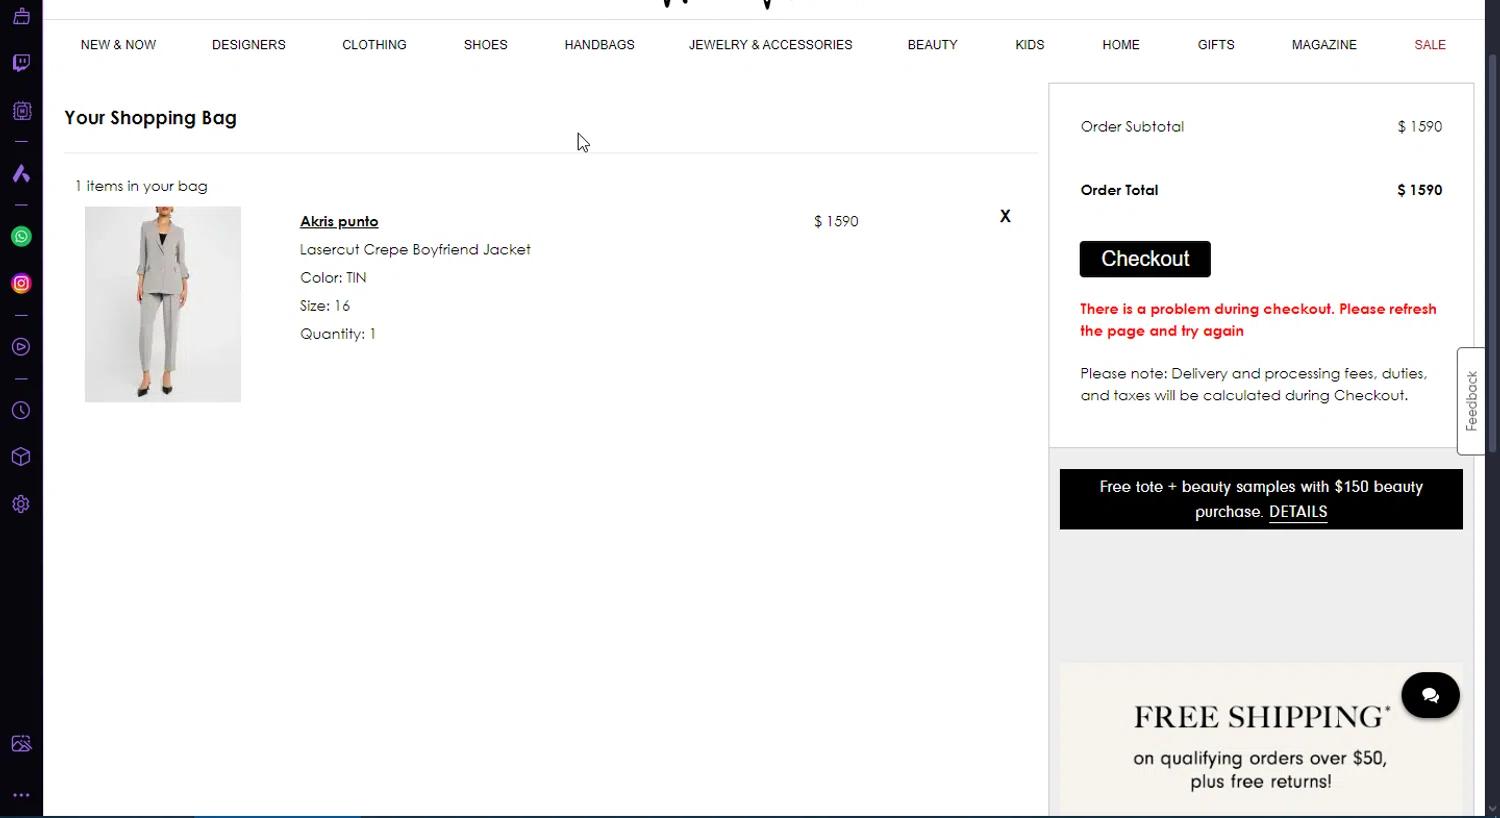Open the Player icon in the sidebar

pyautogui.click(x=21, y=347)
